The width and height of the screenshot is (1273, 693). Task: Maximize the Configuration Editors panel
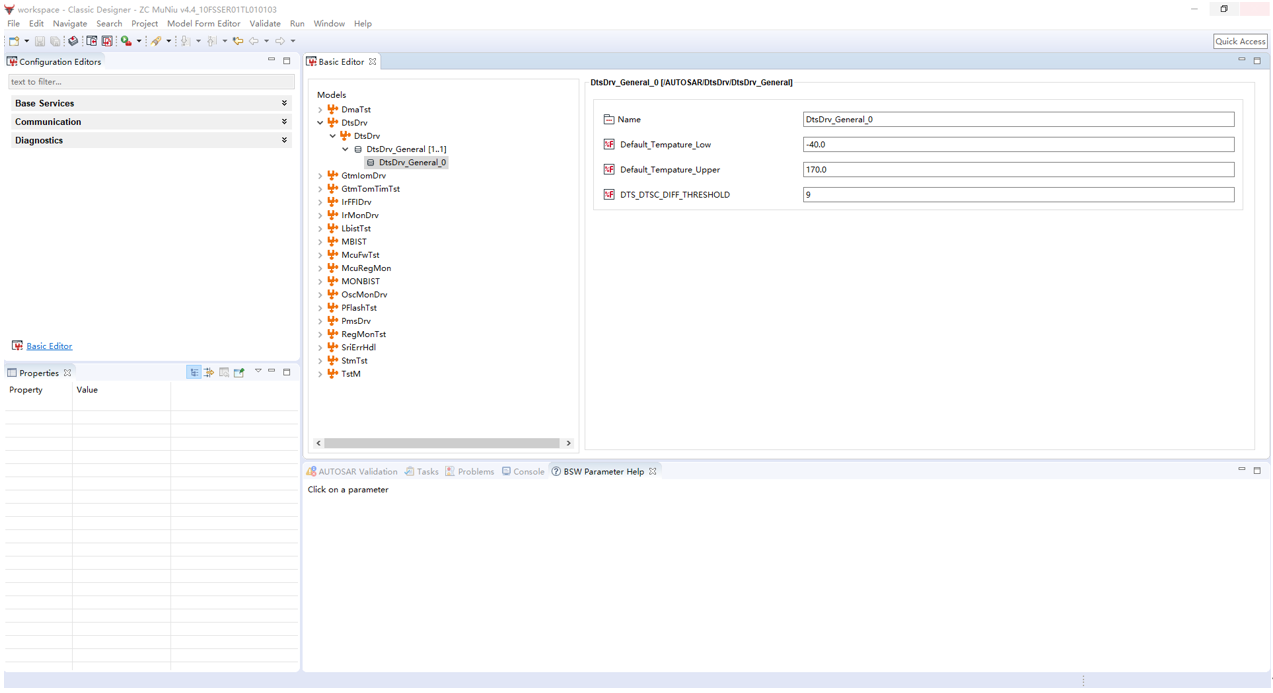287,61
